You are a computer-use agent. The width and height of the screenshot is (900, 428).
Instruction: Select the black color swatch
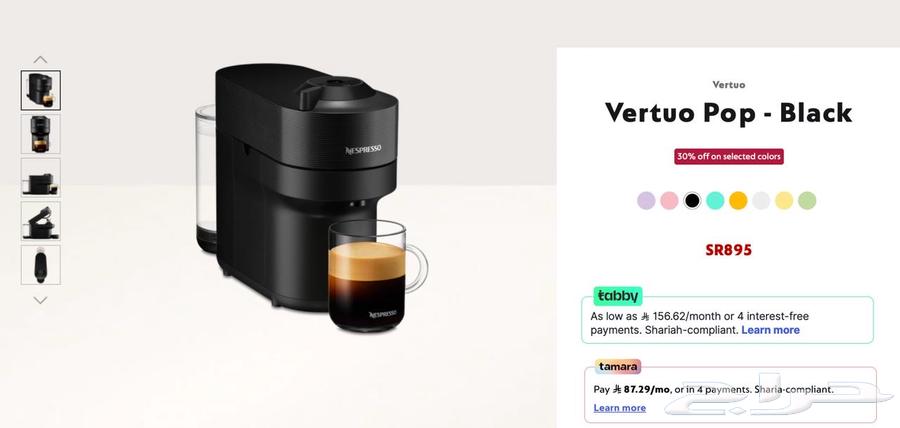(692, 200)
